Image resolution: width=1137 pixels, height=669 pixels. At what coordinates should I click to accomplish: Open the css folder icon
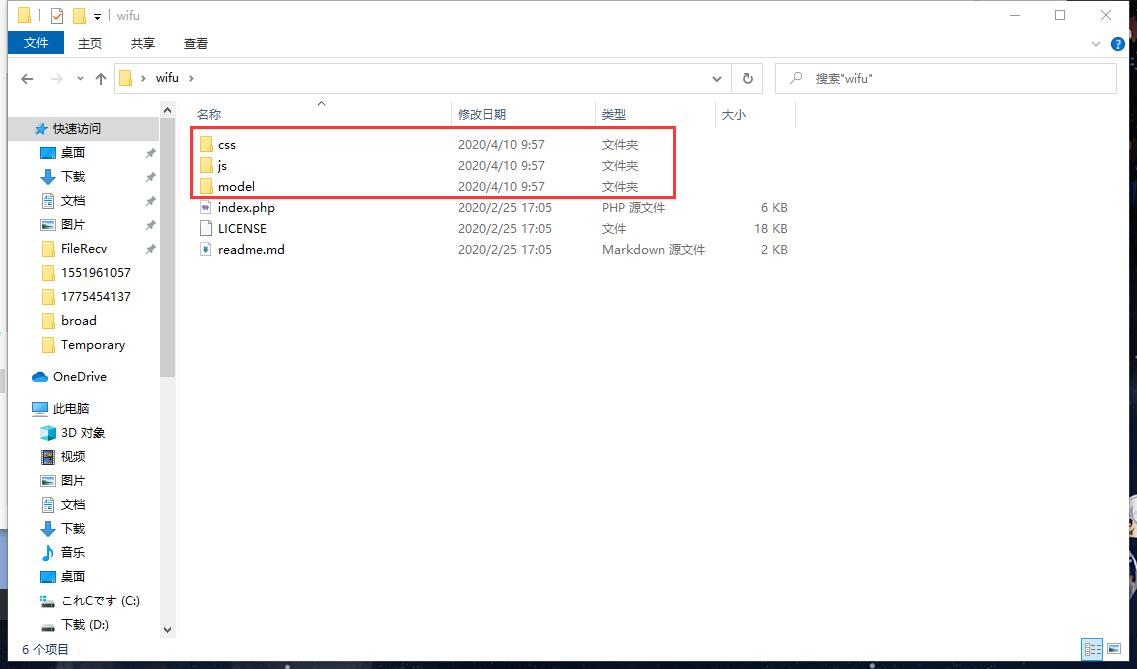click(207, 144)
